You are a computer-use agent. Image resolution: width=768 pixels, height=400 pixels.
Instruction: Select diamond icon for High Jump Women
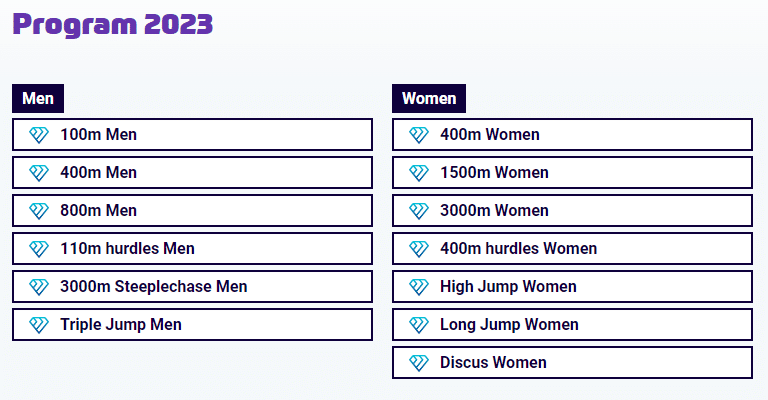pos(419,287)
